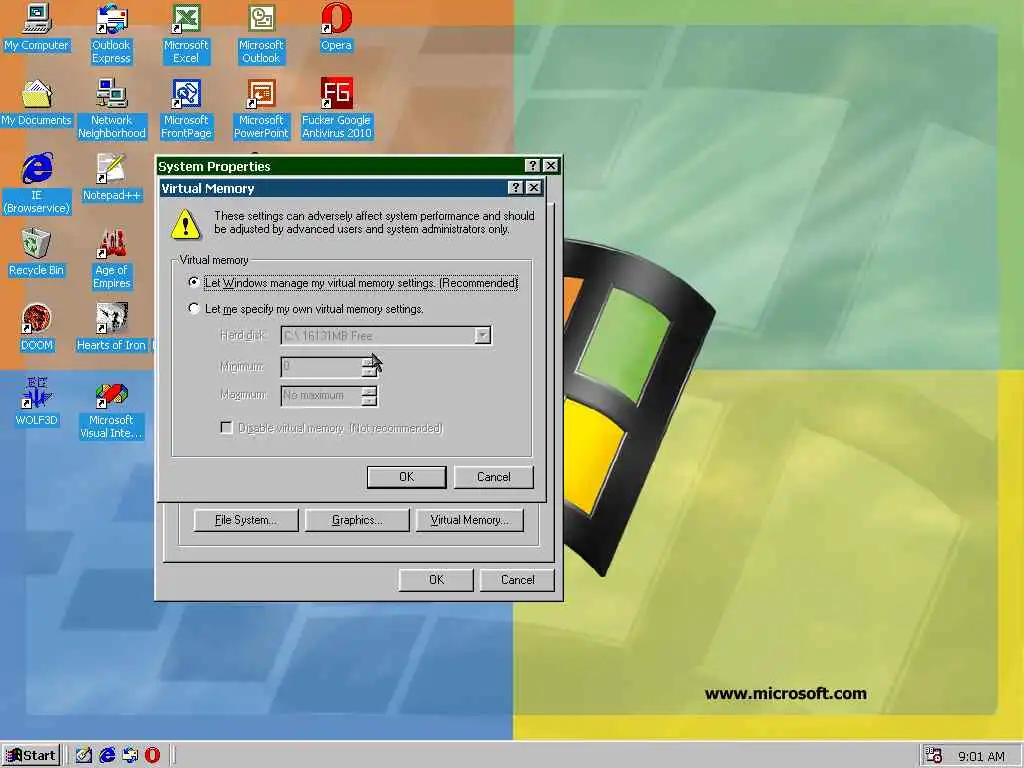Open the Start menu
Screen dimensions: 1024x768
pos(31,756)
